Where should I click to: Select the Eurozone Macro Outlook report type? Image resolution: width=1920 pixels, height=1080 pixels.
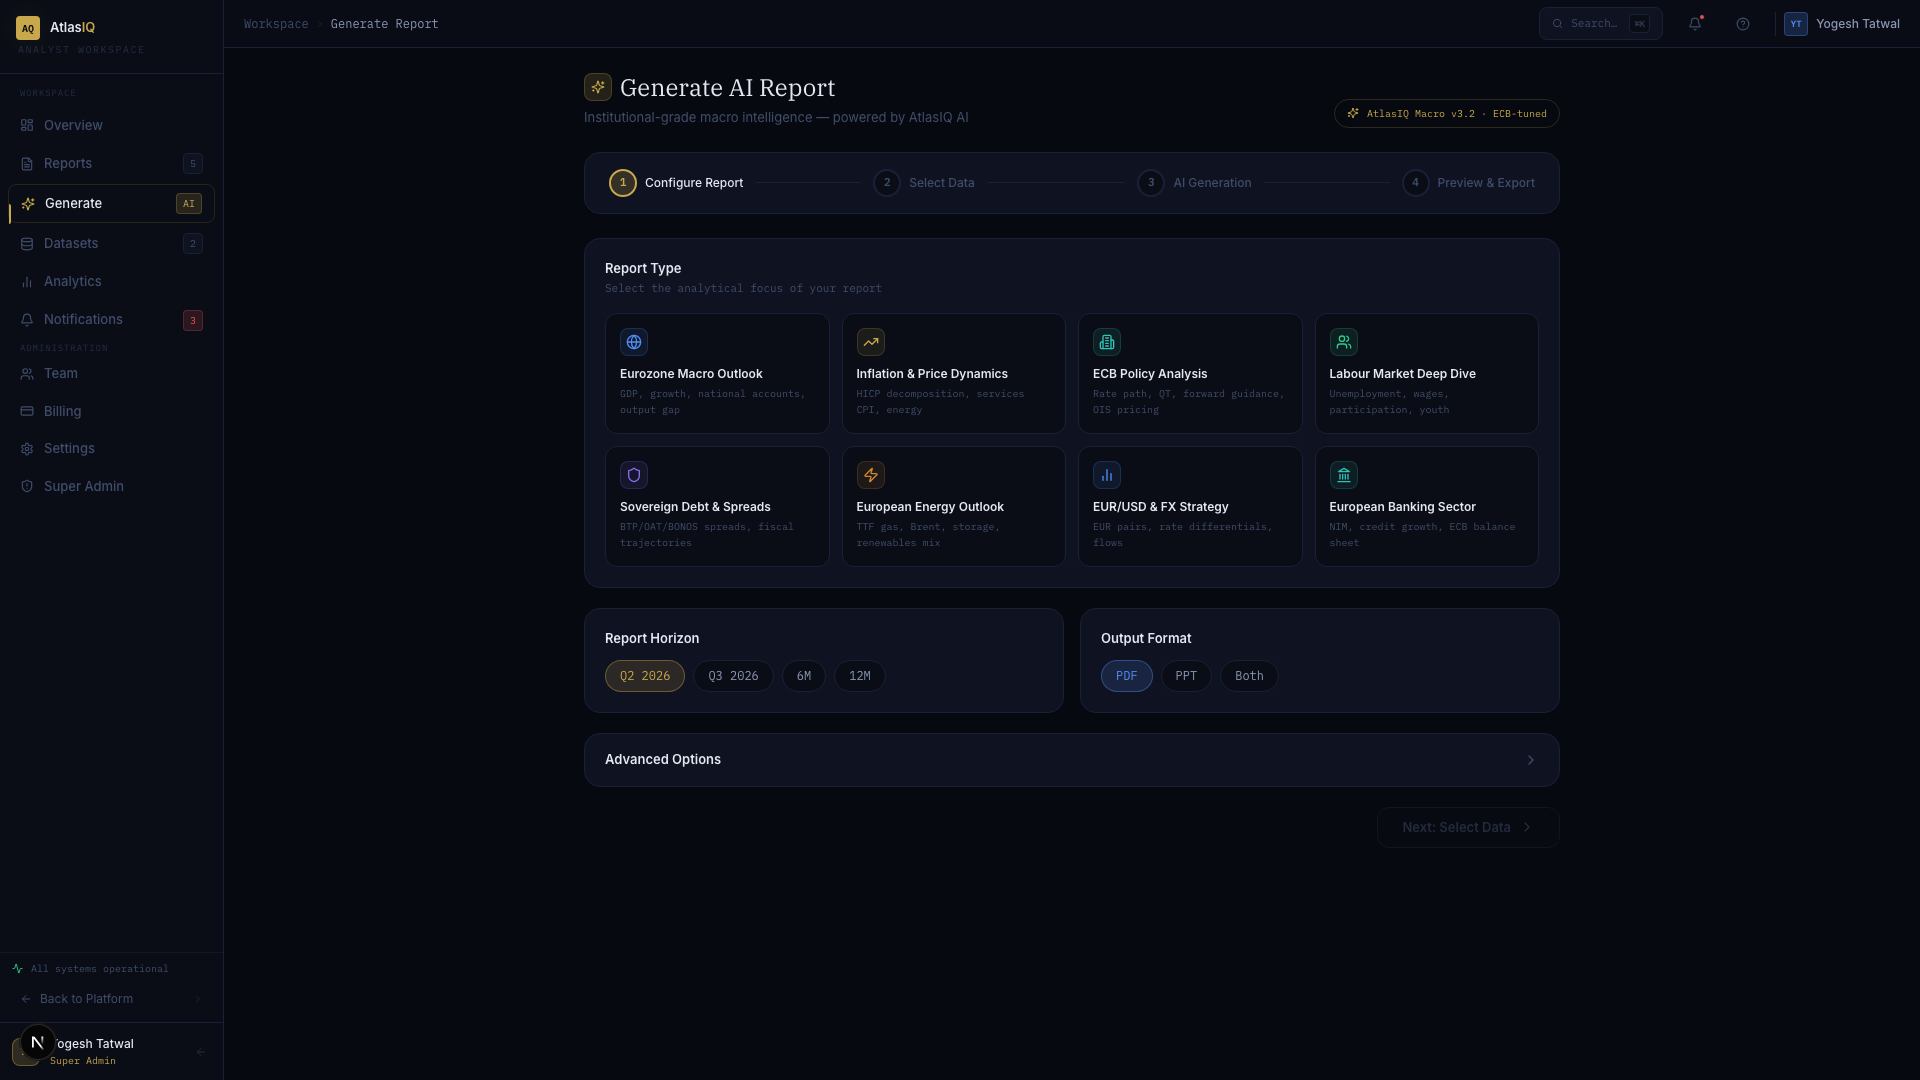(x=717, y=373)
